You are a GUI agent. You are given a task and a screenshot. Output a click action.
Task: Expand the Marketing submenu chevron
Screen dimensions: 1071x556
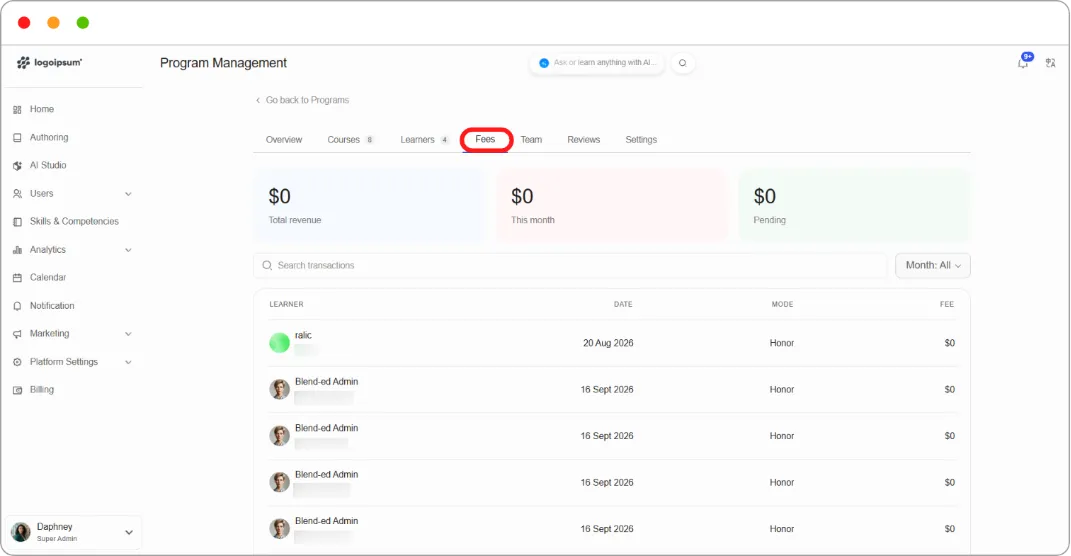128,334
